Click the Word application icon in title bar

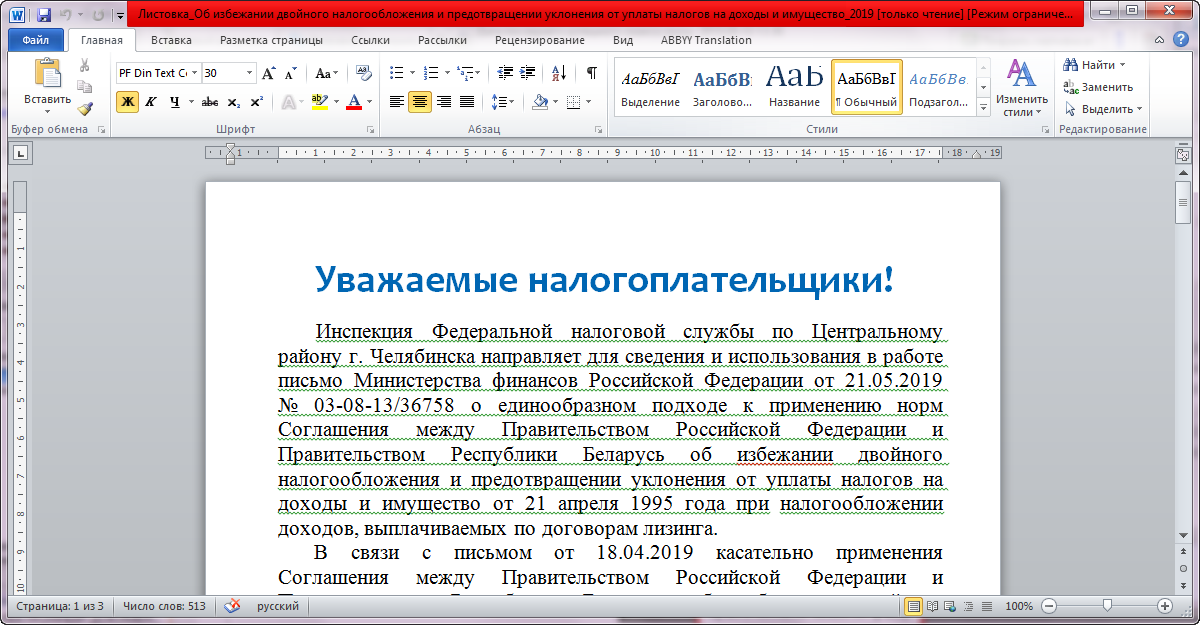[x=18, y=15]
